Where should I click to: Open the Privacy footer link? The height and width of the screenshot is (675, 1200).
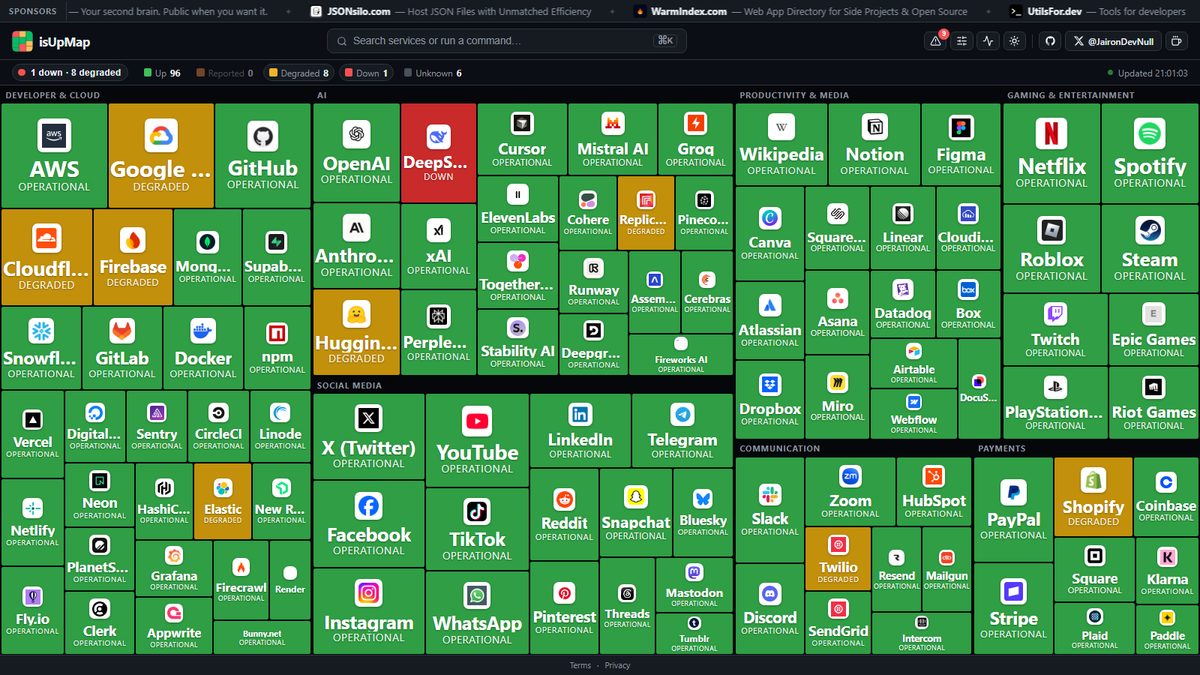coord(617,665)
